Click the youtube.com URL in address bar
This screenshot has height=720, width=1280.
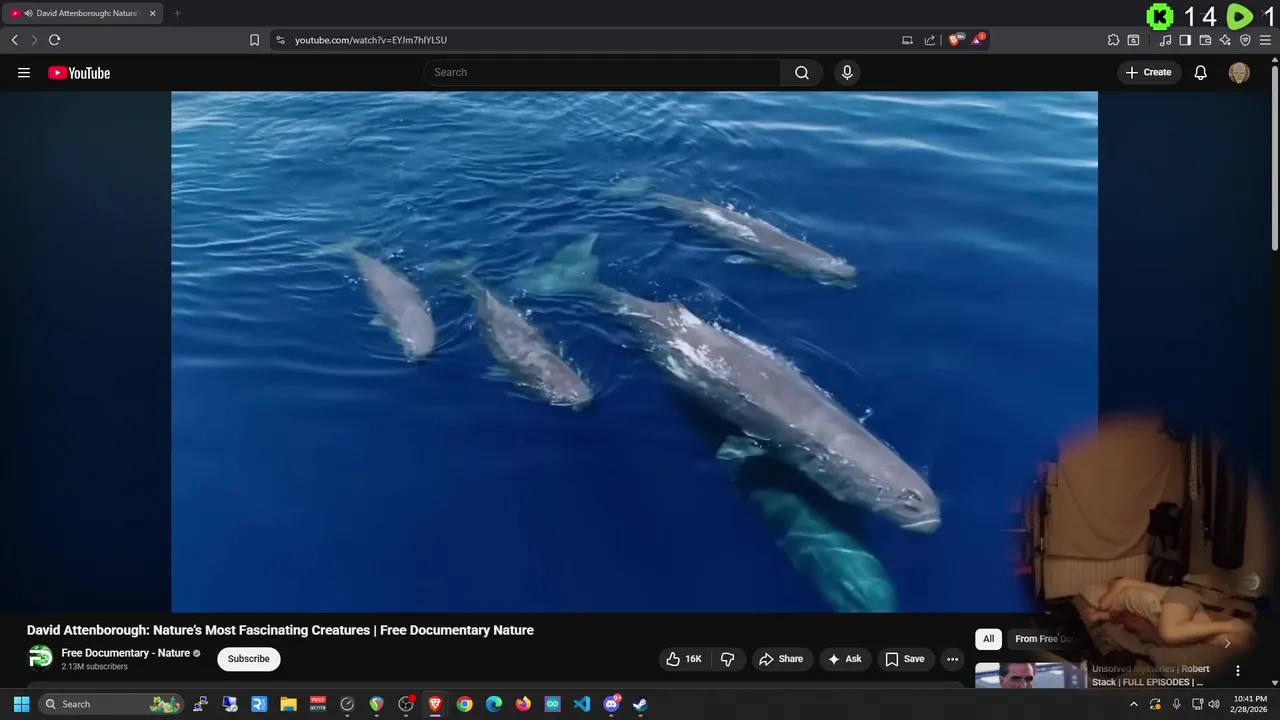[371, 40]
